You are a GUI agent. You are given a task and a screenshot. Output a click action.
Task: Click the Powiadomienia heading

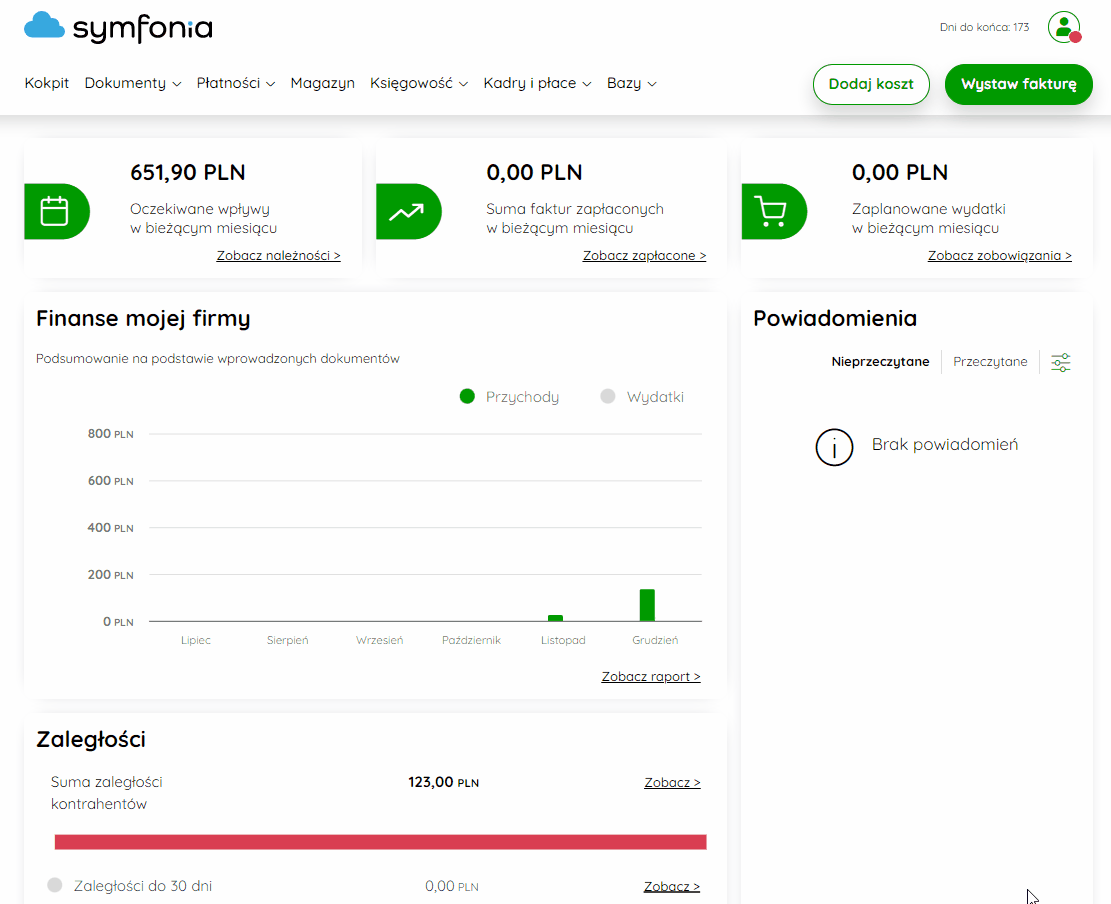point(835,319)
